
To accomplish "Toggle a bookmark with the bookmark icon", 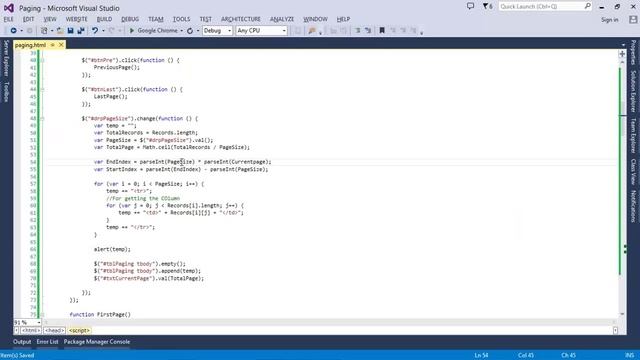I will coord(382,31).
